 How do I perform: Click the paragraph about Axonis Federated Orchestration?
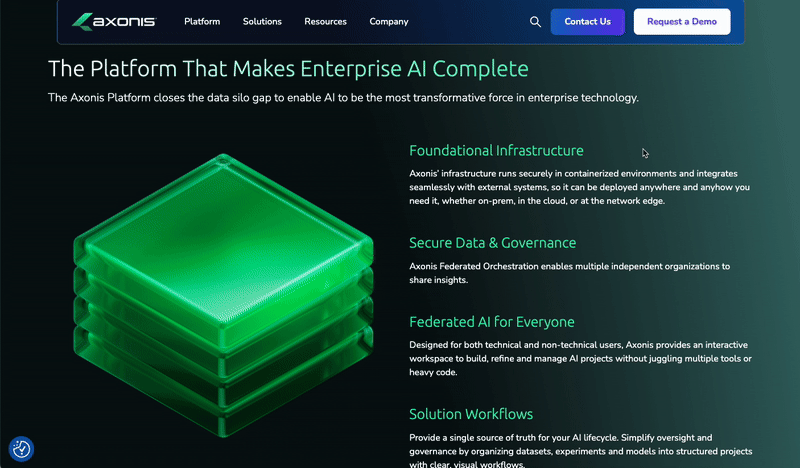(569, 273)
